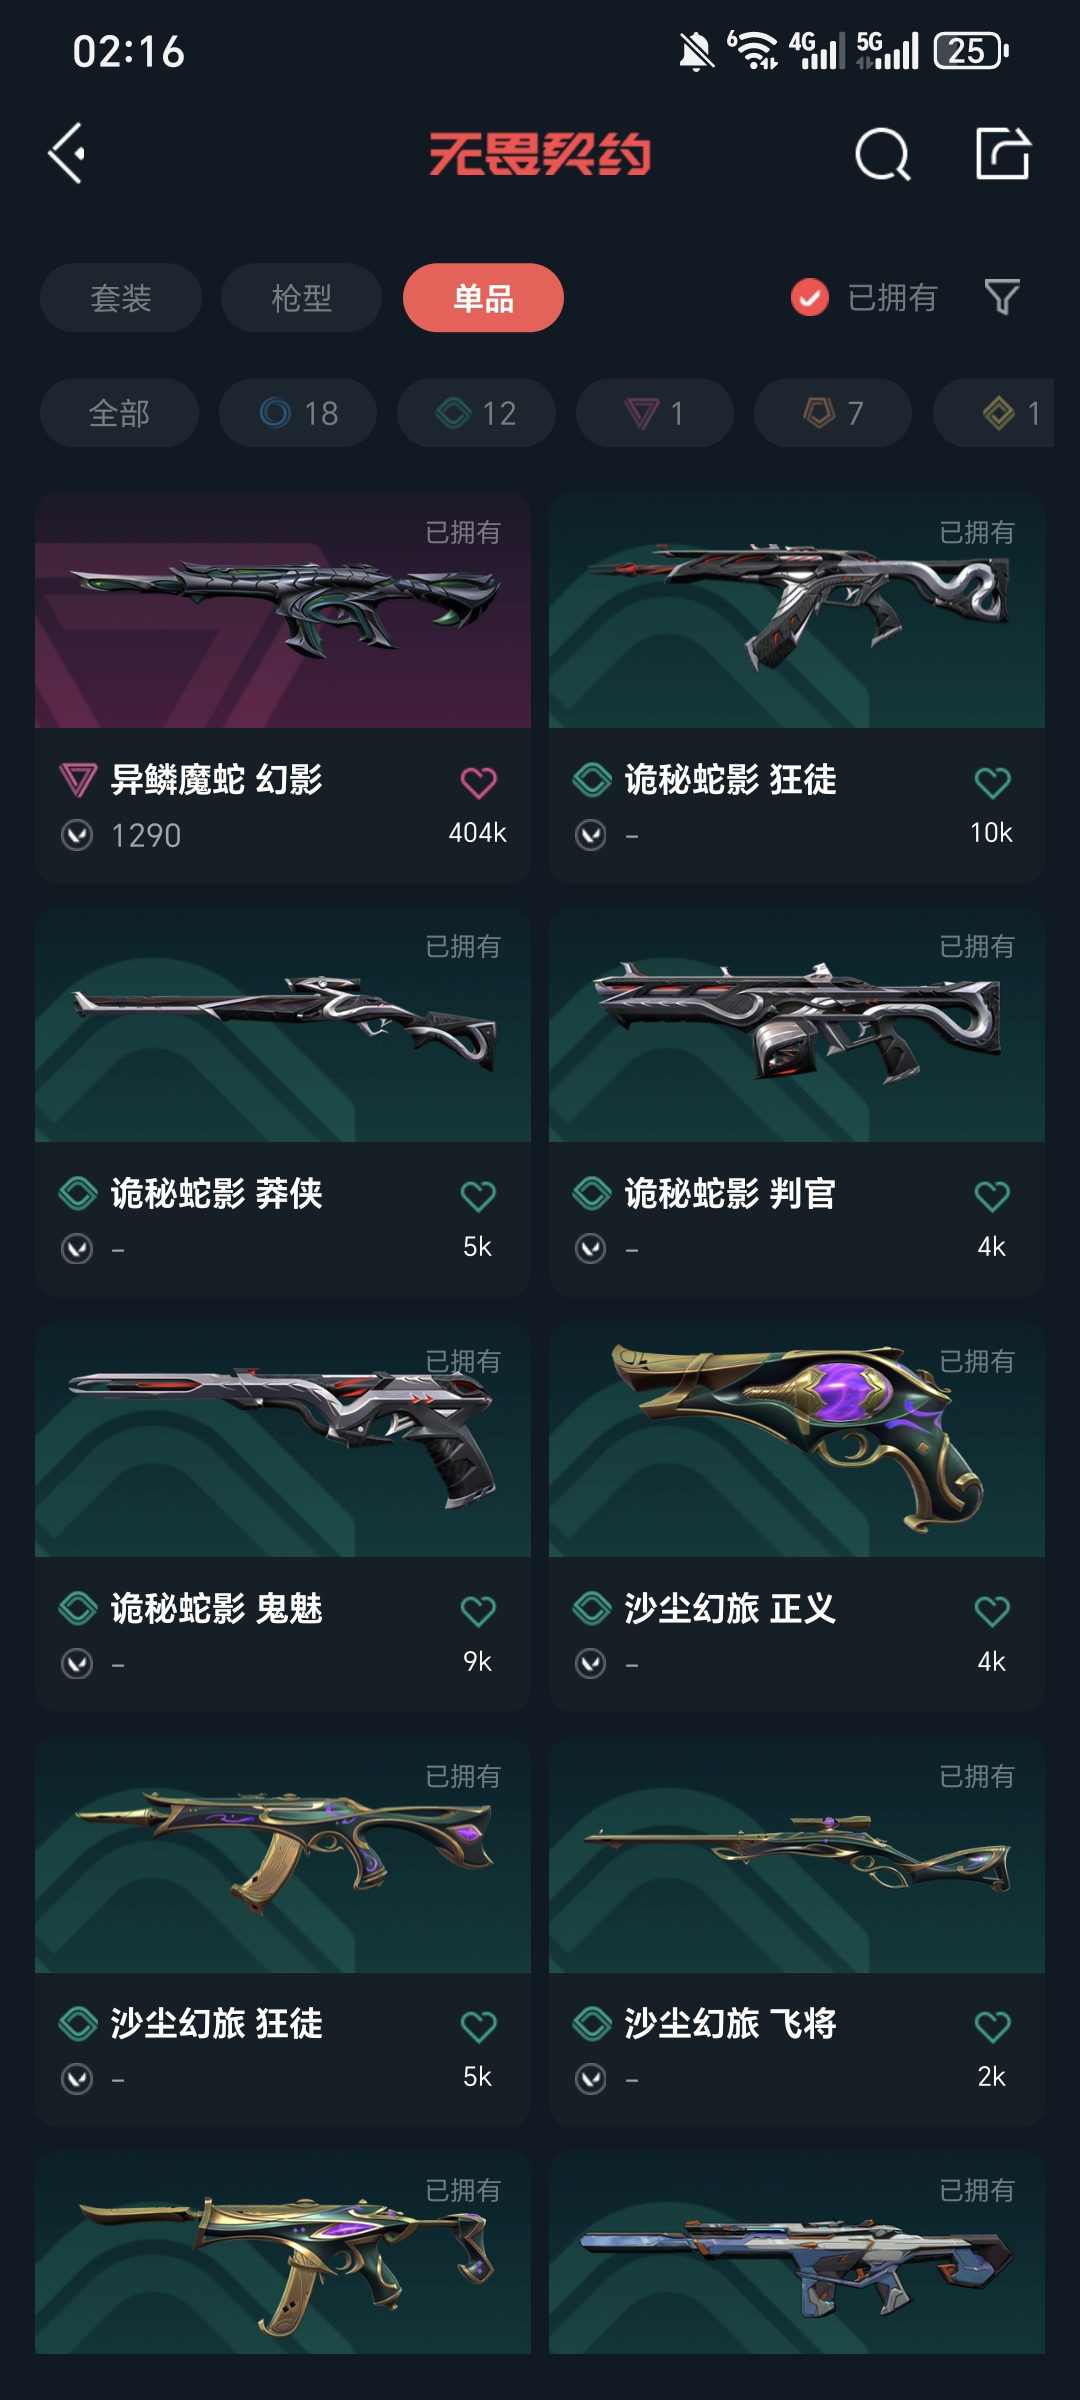Open the filter funnel icon
Image resolution: width=1080 pixels, height=2400 pixels.
(1002, 297)
